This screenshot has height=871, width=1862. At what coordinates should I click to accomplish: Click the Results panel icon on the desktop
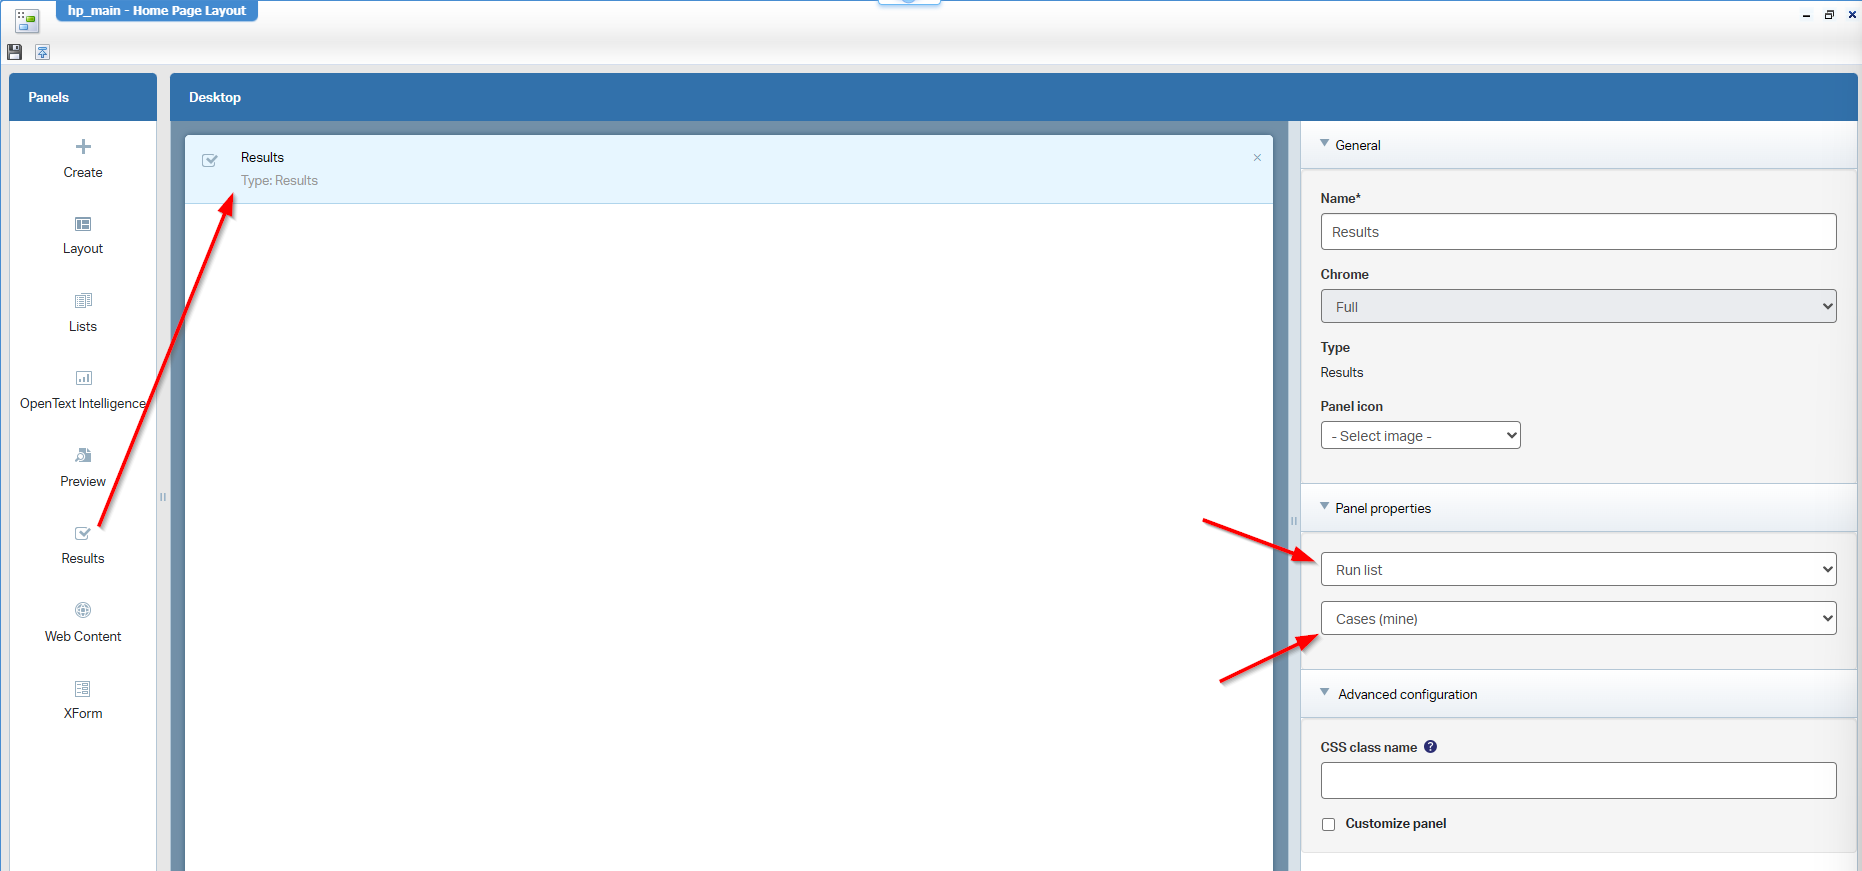tap(210, 160)
